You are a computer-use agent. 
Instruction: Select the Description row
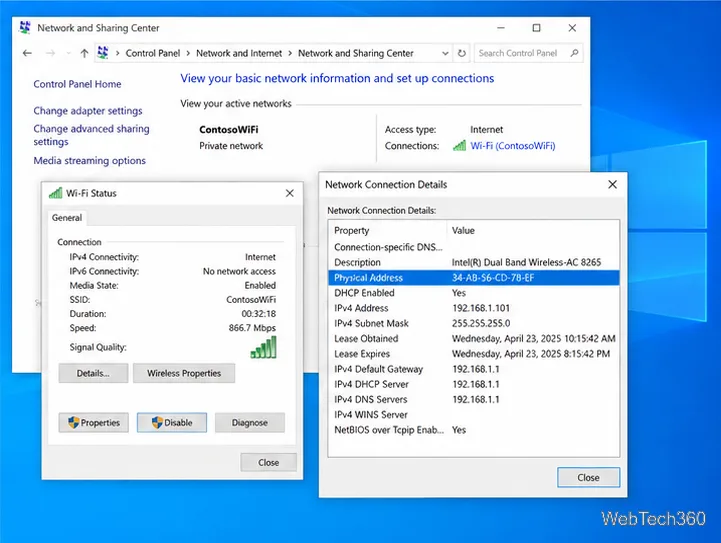click(474, 263)
